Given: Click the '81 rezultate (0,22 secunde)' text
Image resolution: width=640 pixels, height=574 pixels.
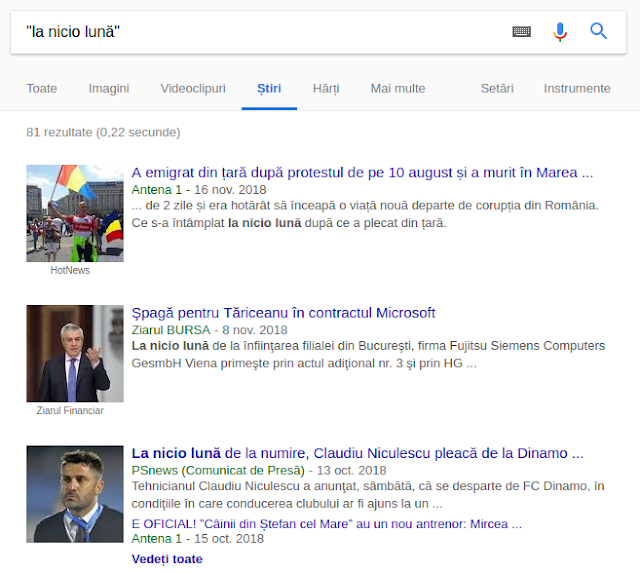Looking at the screenshot, I should [103, 132].
